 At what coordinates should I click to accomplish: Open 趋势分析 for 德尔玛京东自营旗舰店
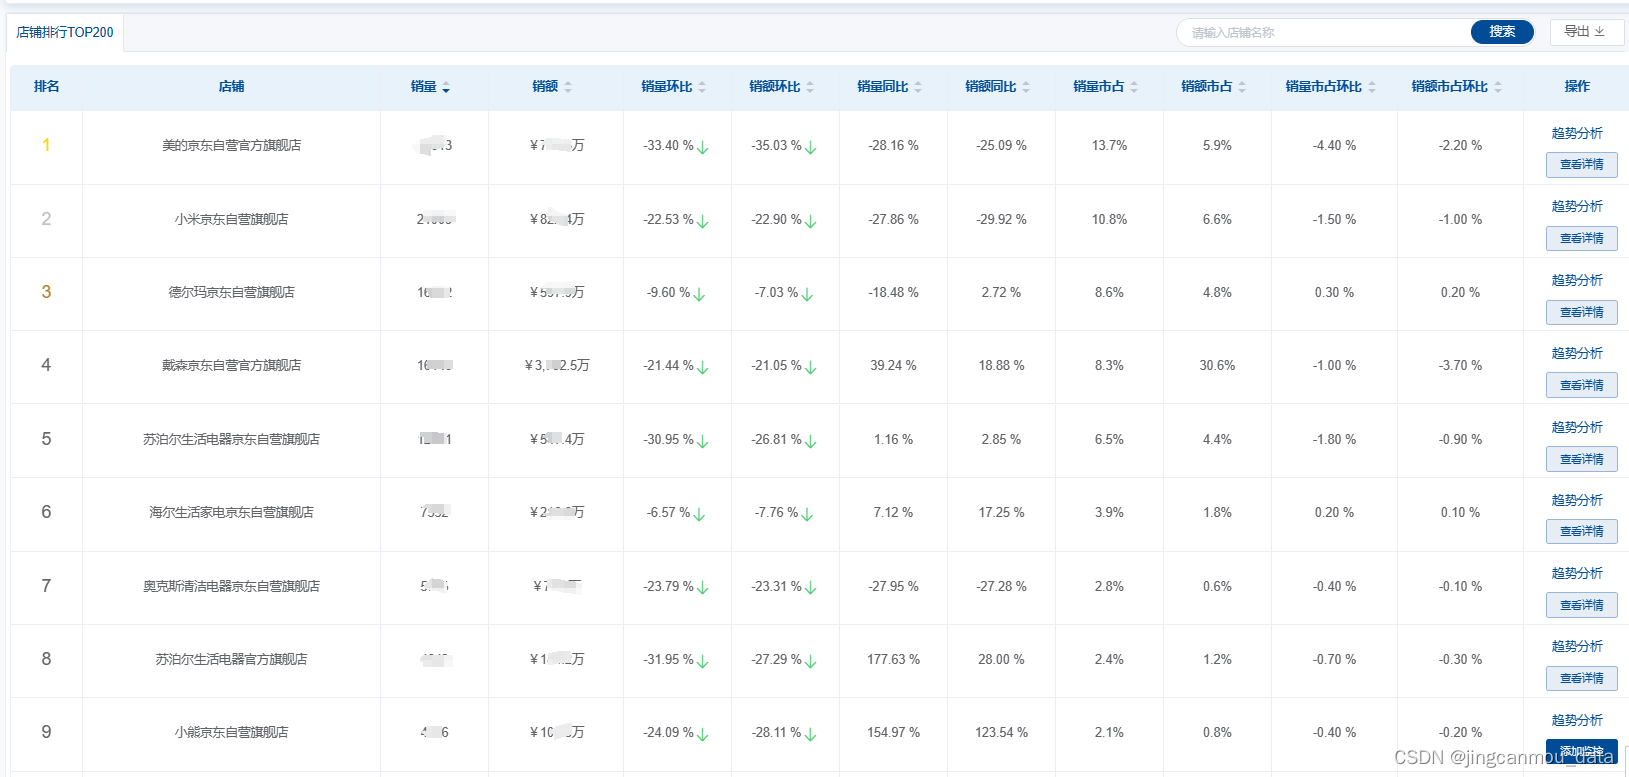coord(1577,280)
